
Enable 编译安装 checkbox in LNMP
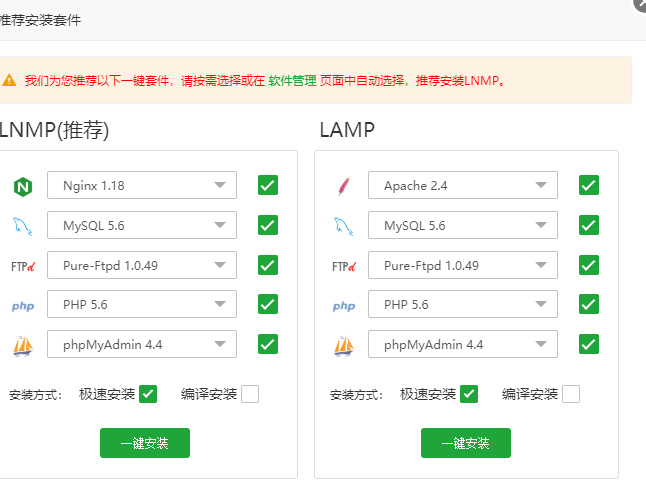click(250, 394)
